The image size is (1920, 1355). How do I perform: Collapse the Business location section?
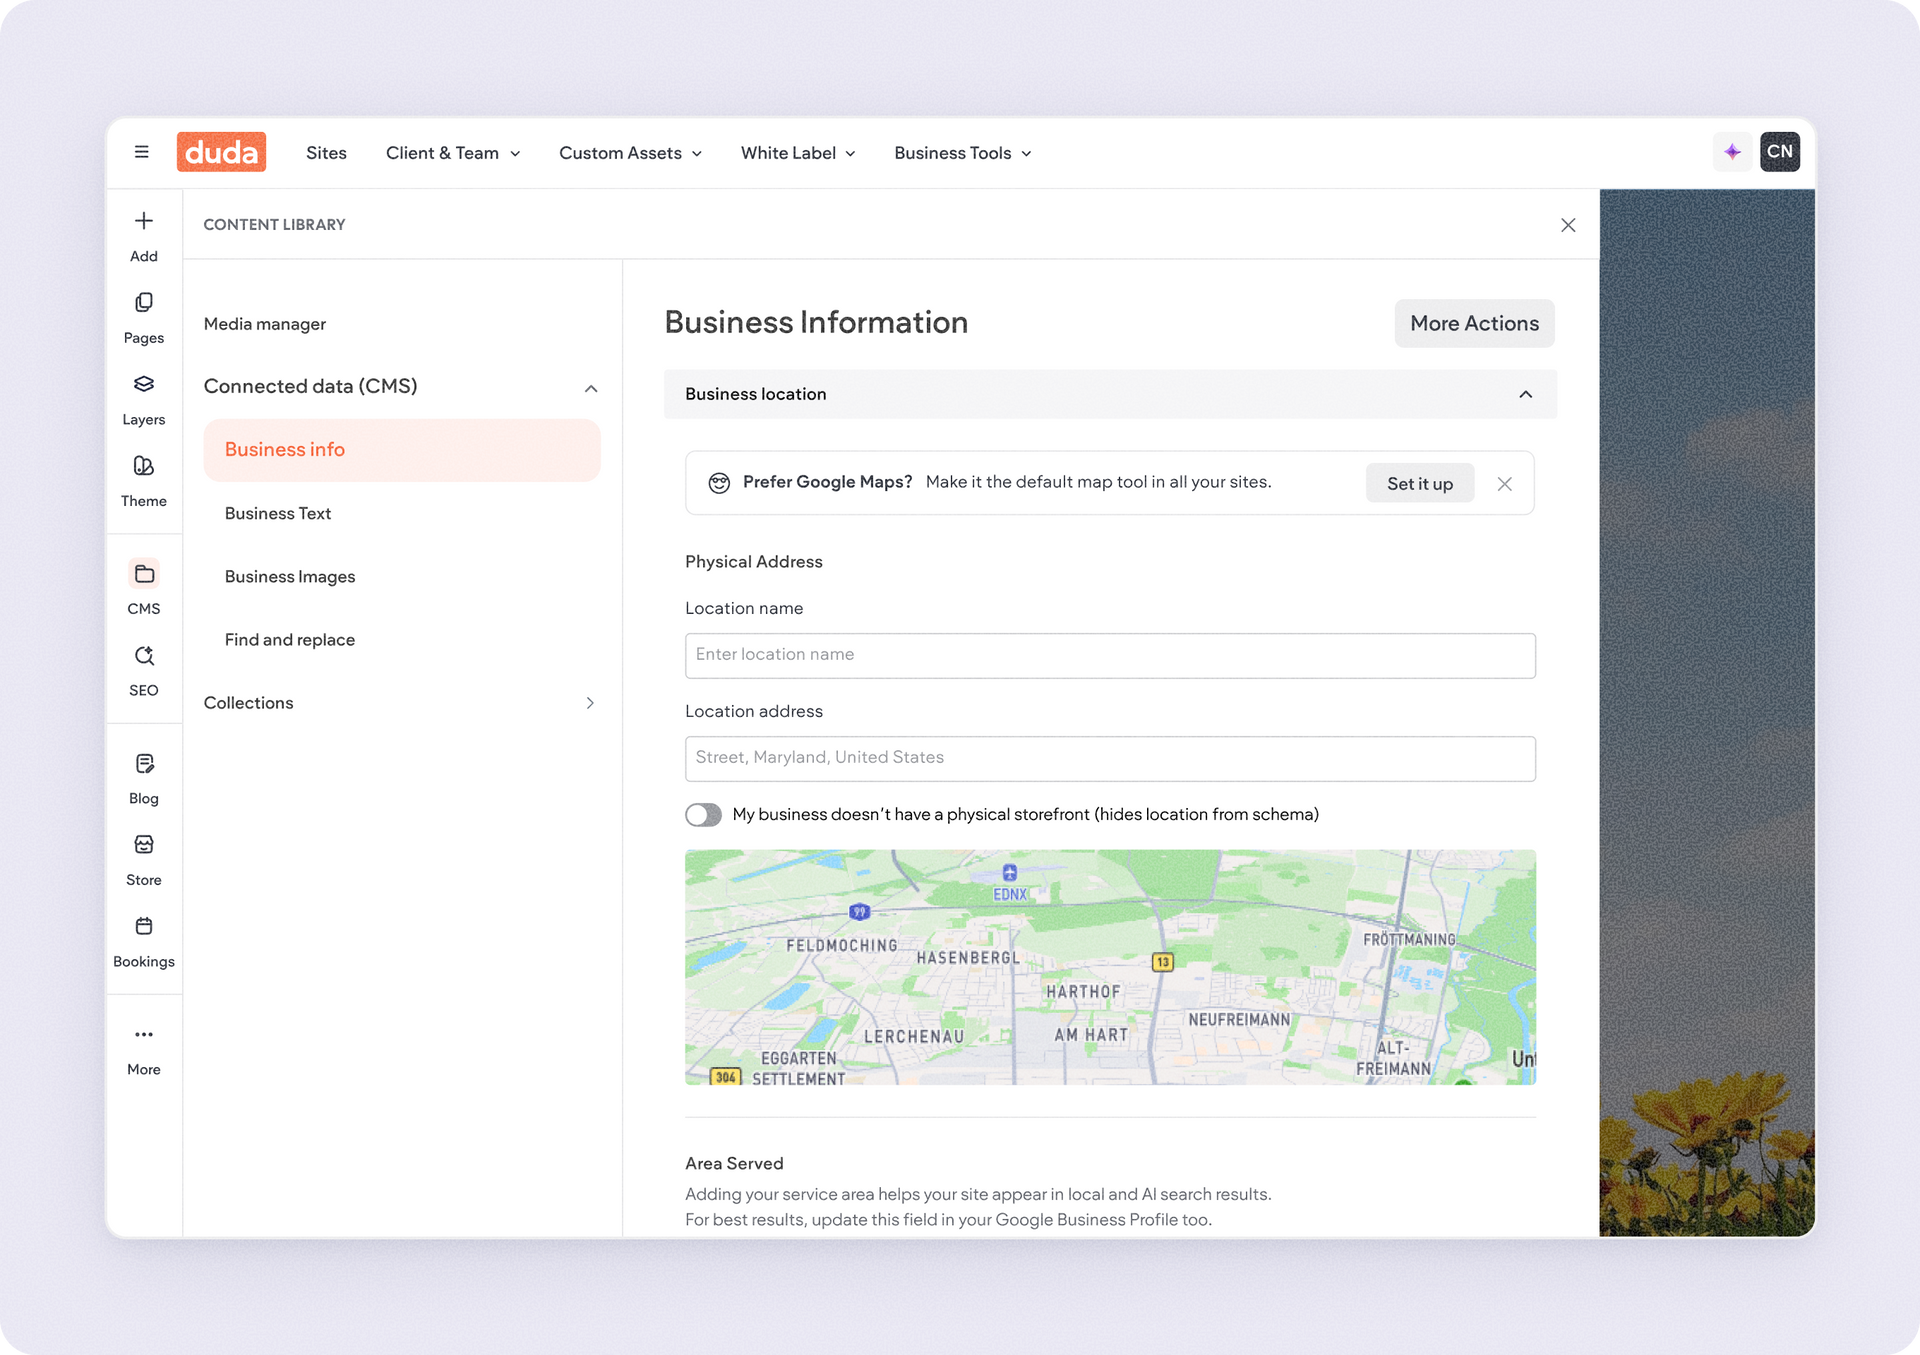tap(1525, 394)
